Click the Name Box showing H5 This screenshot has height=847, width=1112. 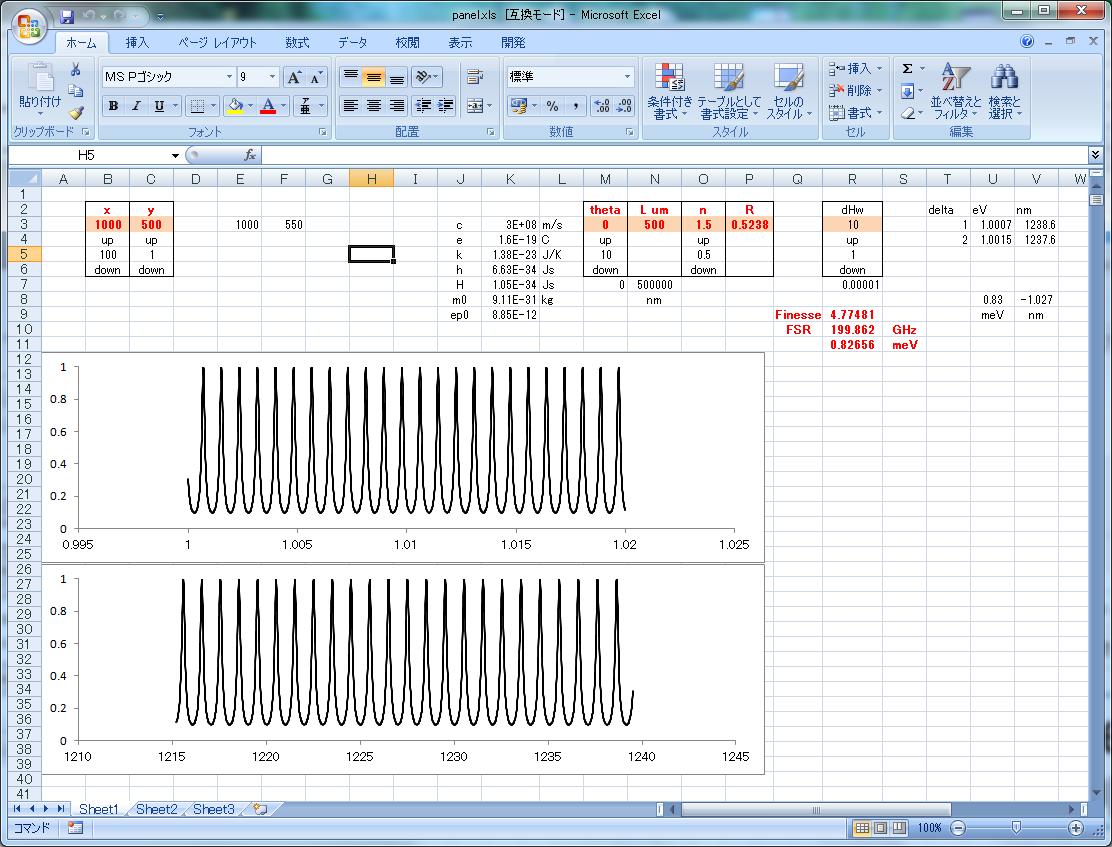point(87,155)
